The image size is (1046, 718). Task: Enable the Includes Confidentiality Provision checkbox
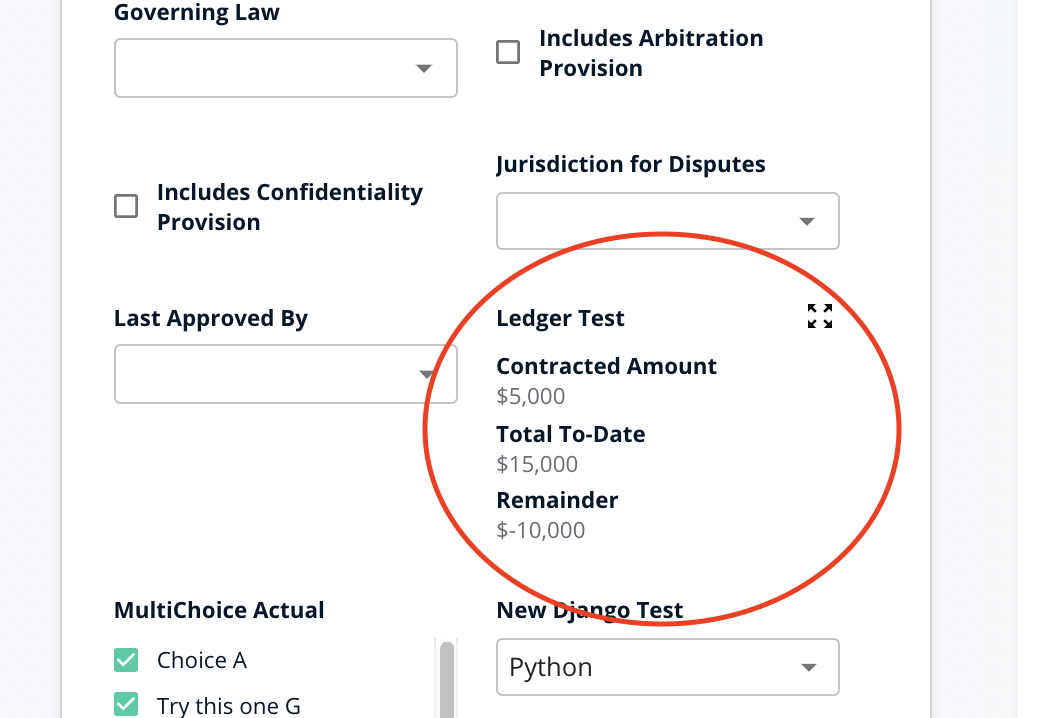click(126, 207)
